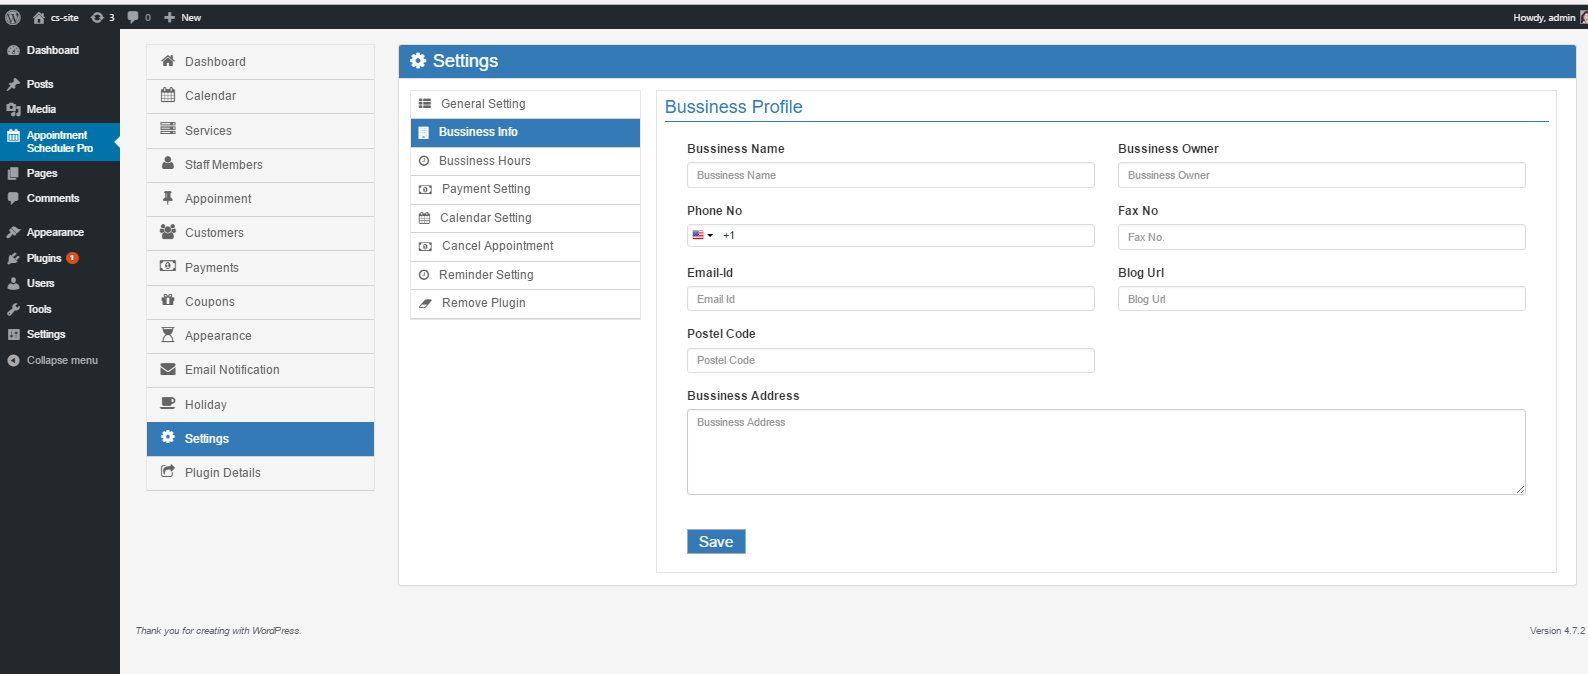The width and height of the screenshot is (1588, 674).
Task: Click the Bussiness Name input field
Action: click(890, 175)
